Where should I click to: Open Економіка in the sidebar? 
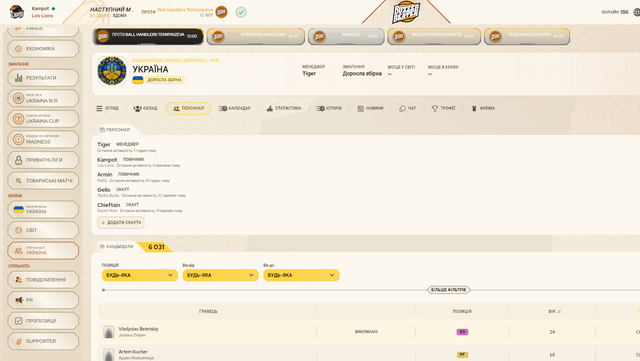tap(43, 49)
